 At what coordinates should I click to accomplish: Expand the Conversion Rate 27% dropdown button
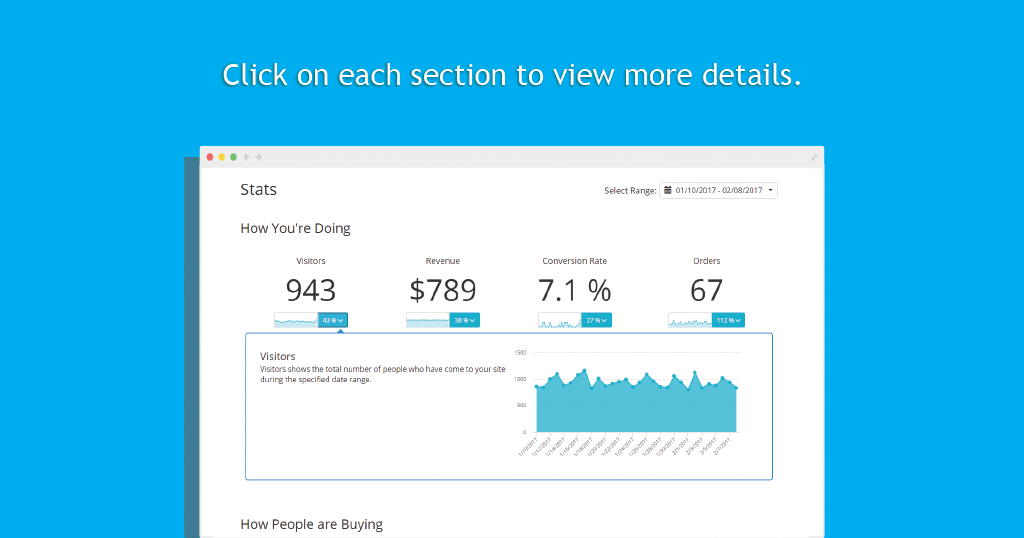pos(597,321)
